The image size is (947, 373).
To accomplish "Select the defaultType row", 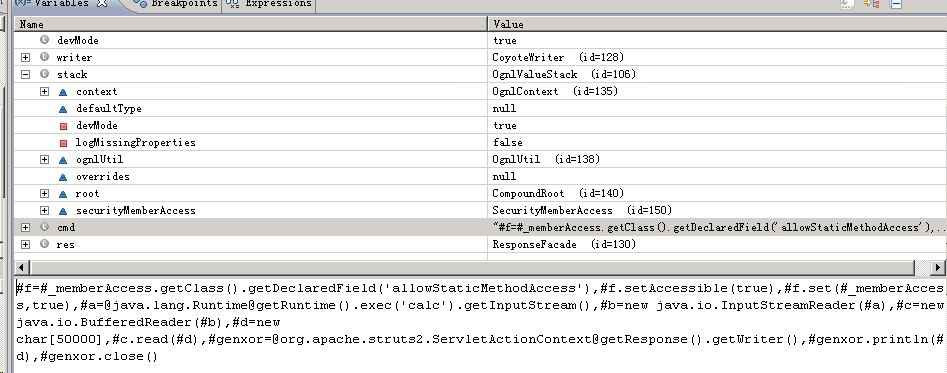I will (480, 109).
